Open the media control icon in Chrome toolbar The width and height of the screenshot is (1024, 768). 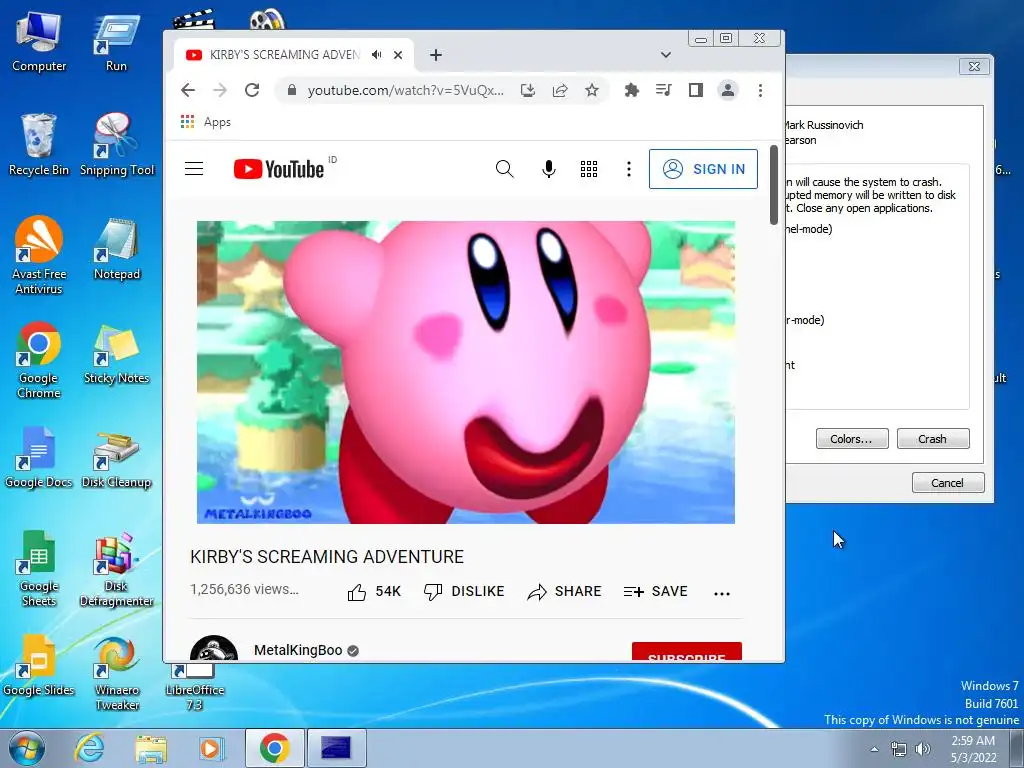coord(664,90)
